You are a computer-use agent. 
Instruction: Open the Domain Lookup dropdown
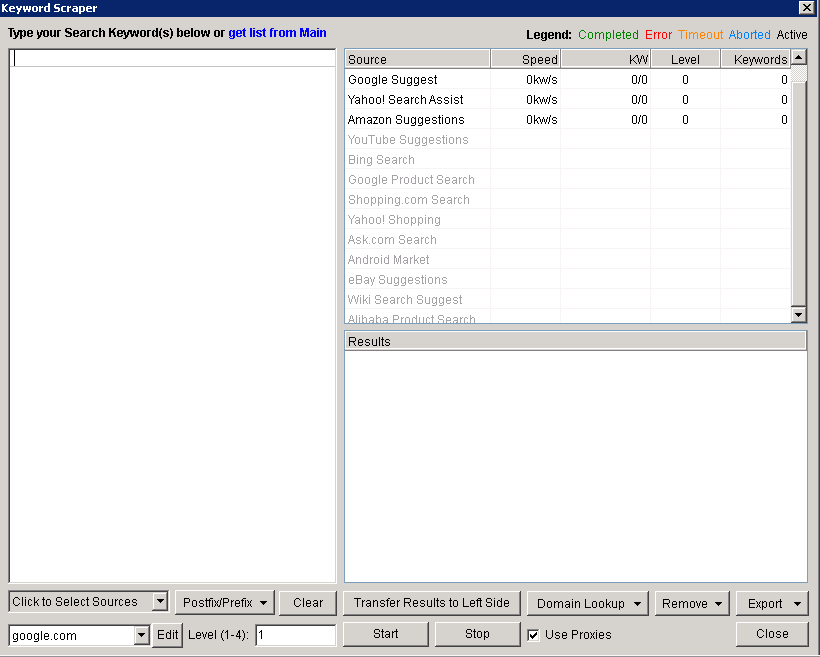(x=588, y=604)
